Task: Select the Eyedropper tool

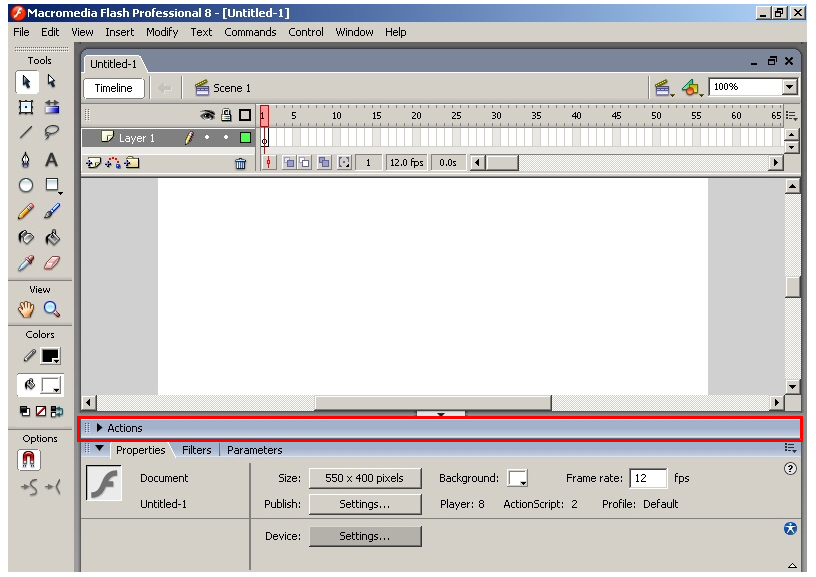Action: pyautogui.click(x=26, y=263)
